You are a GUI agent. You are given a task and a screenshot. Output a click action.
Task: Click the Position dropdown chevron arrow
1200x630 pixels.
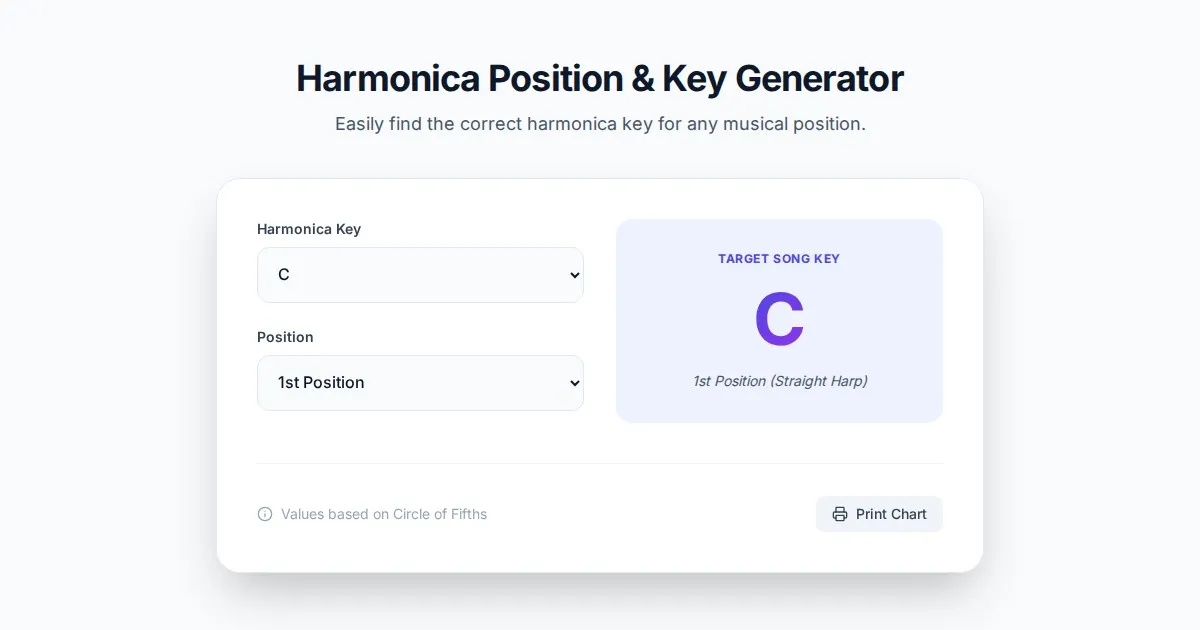[574, 383]
